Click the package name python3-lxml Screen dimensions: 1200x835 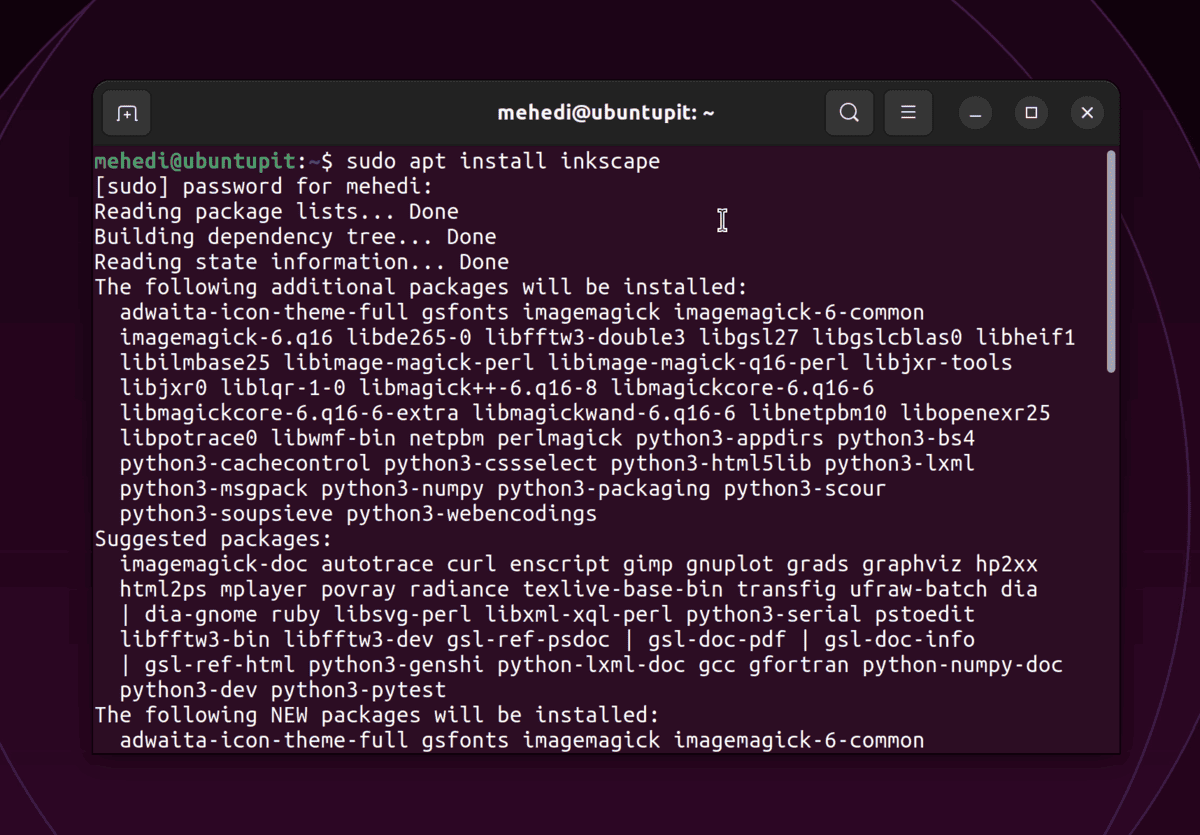click(x=900, y=463)
